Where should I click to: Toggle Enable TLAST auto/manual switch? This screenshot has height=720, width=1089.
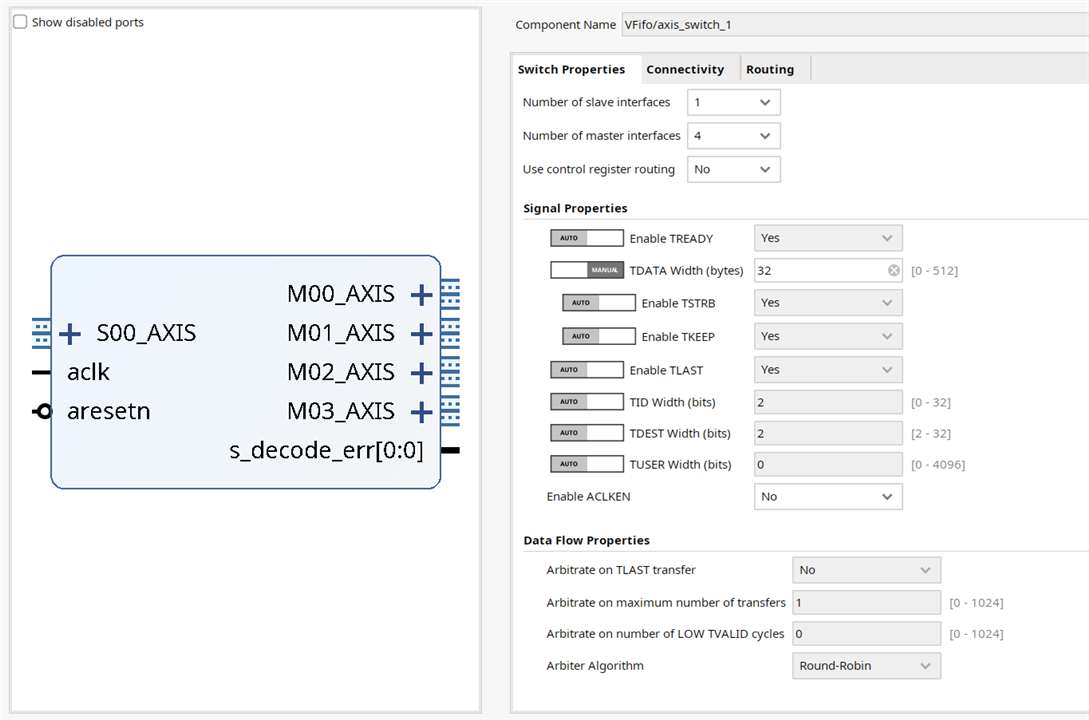(587, 369)
